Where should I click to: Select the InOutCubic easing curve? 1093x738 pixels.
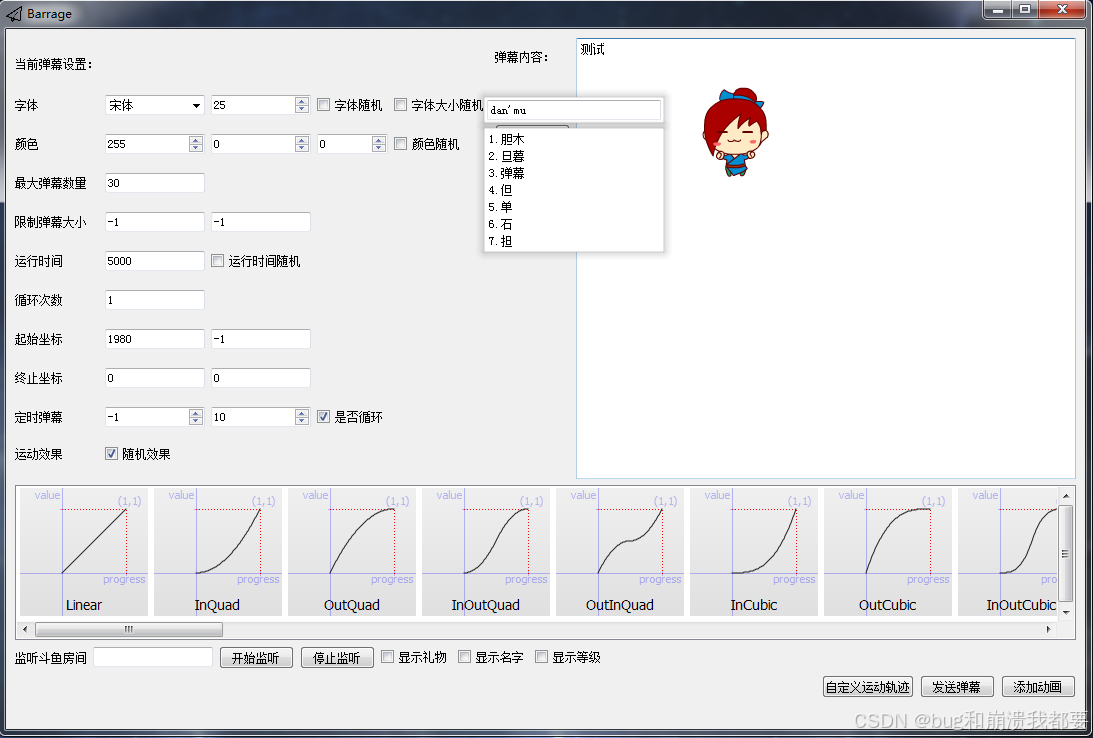point(1008,551)
